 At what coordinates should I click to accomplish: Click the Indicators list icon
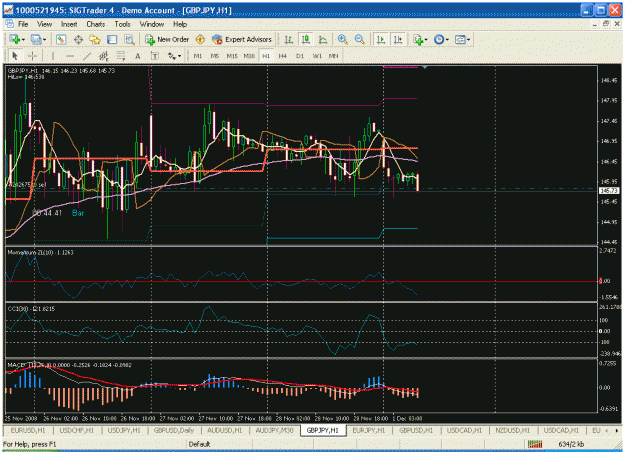418,39
